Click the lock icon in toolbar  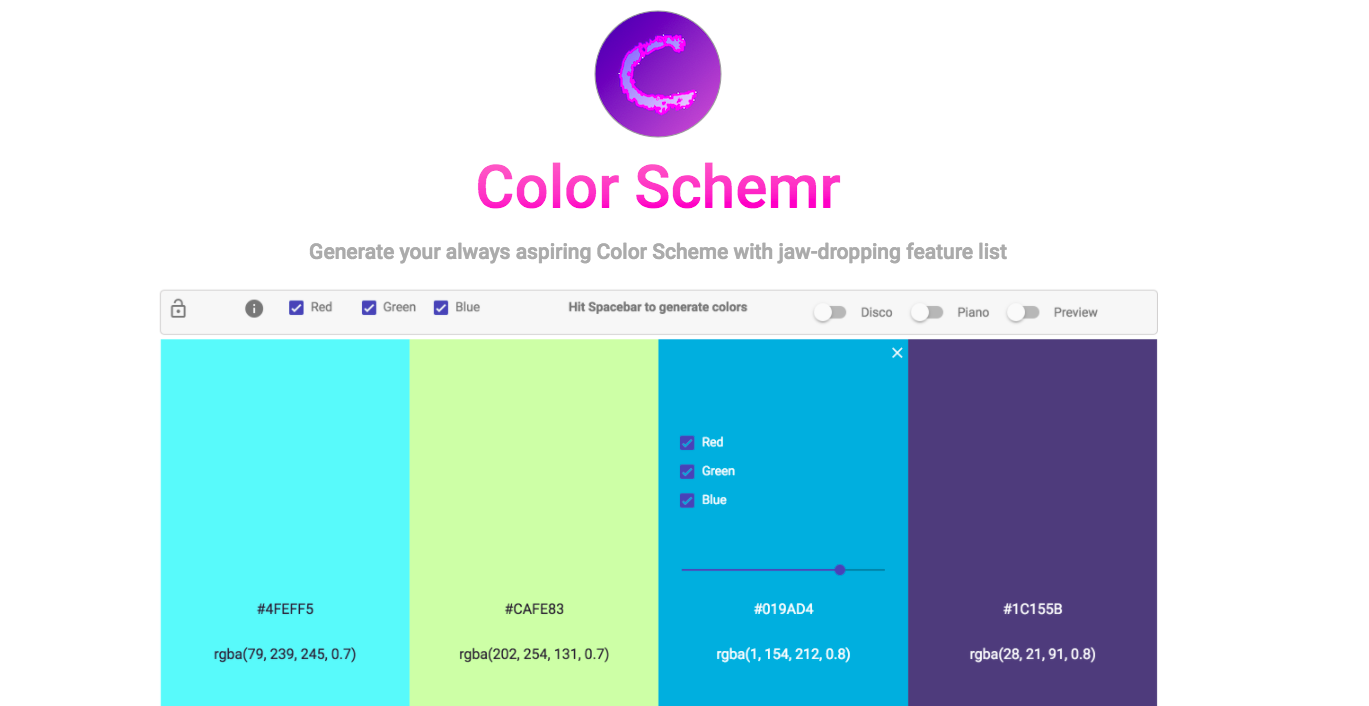point(178,308)
